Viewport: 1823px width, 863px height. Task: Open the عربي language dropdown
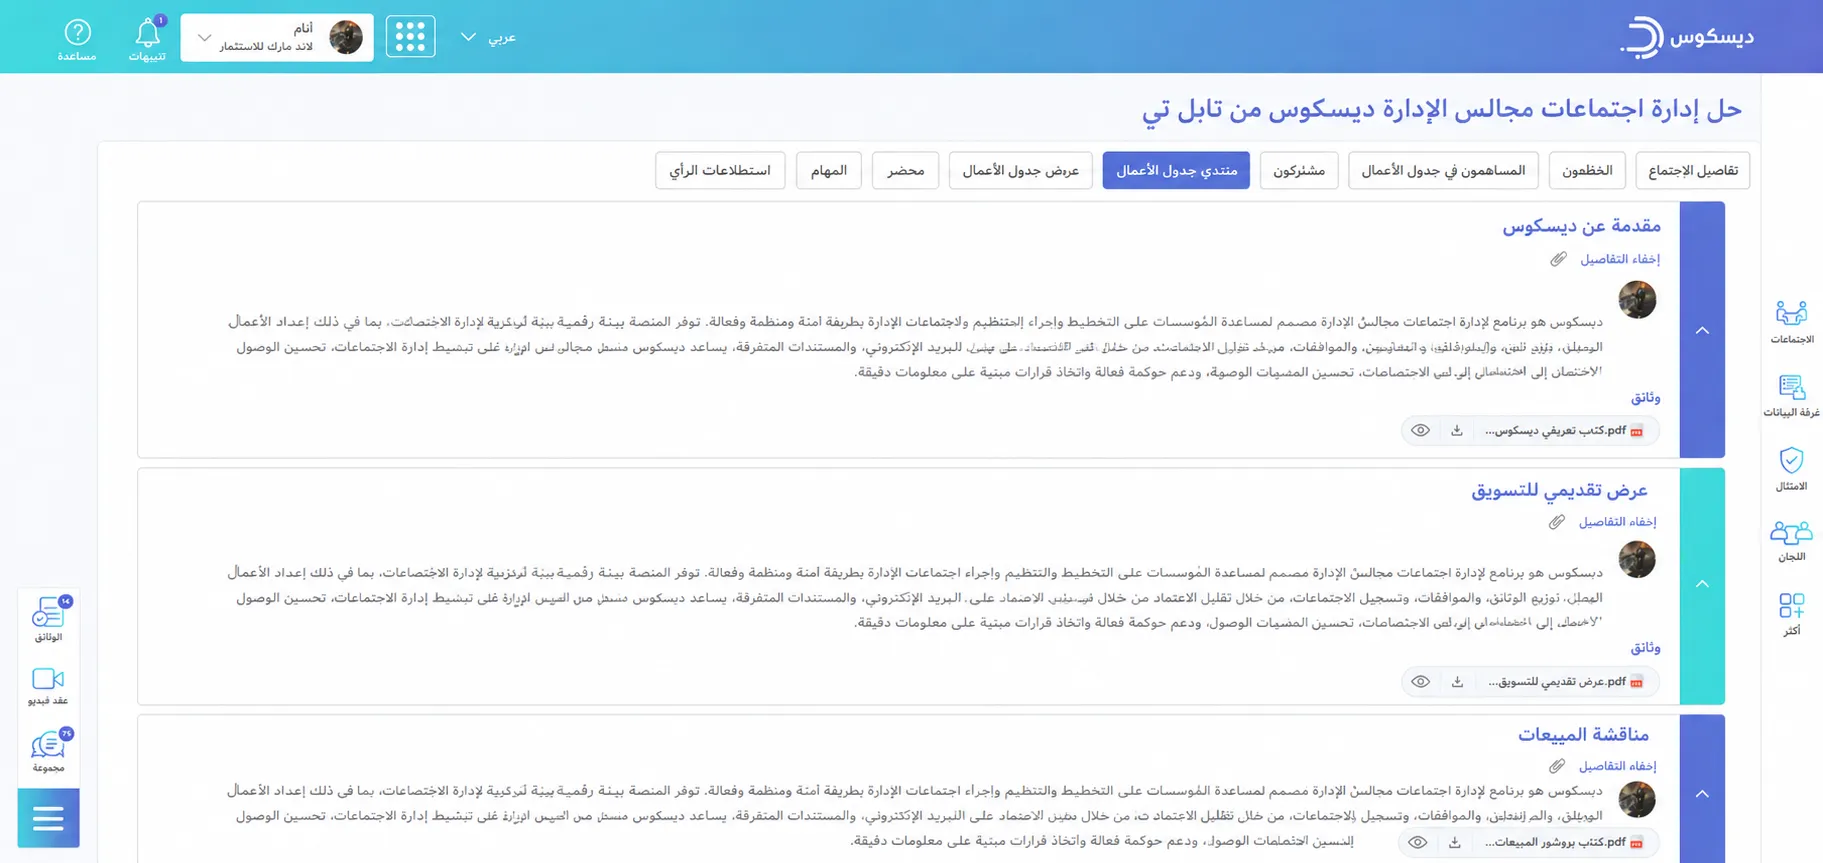point(488,37)
